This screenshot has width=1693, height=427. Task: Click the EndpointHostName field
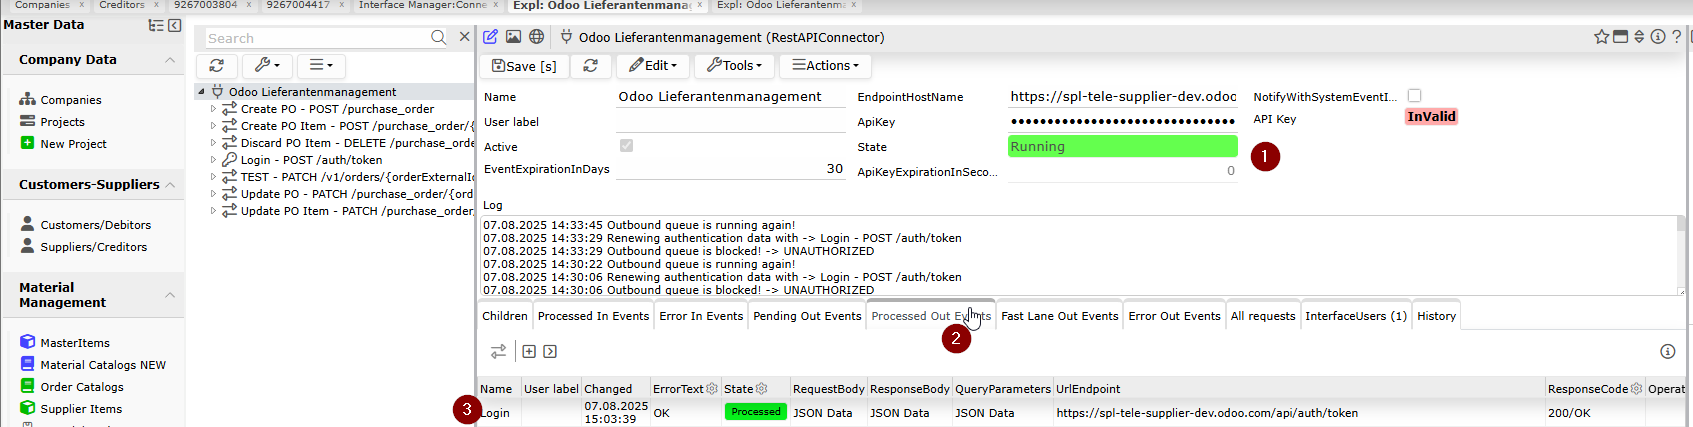(1123, 97)
